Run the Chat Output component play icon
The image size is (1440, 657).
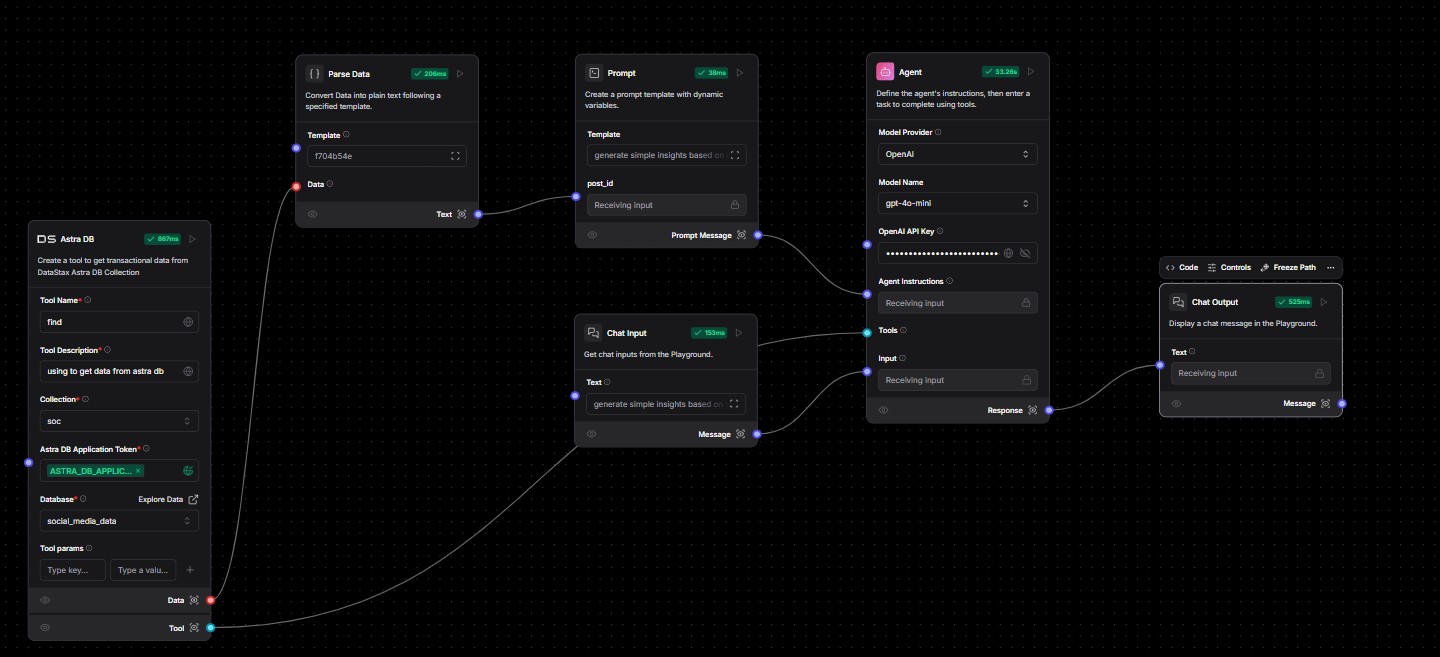[x=1324, y=302]
